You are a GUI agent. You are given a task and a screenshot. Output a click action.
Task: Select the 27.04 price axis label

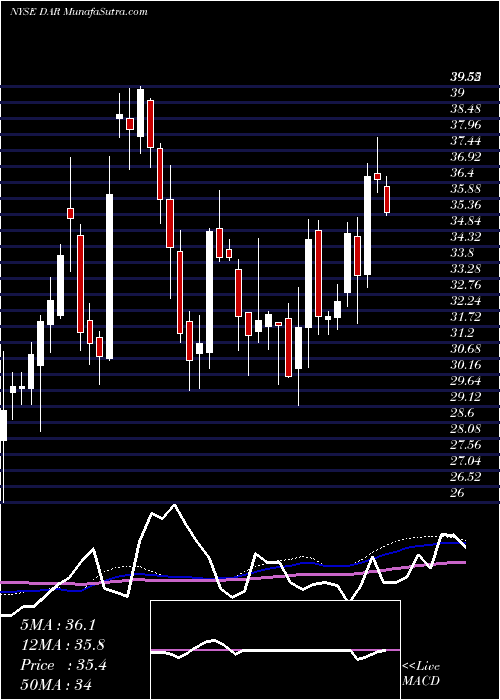click(x=465, y=461)
